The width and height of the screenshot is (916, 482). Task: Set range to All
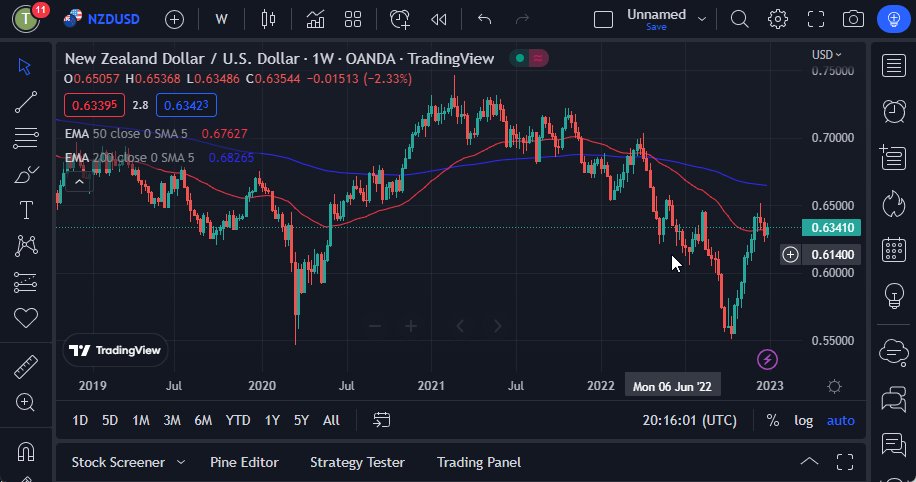[331, 420]
